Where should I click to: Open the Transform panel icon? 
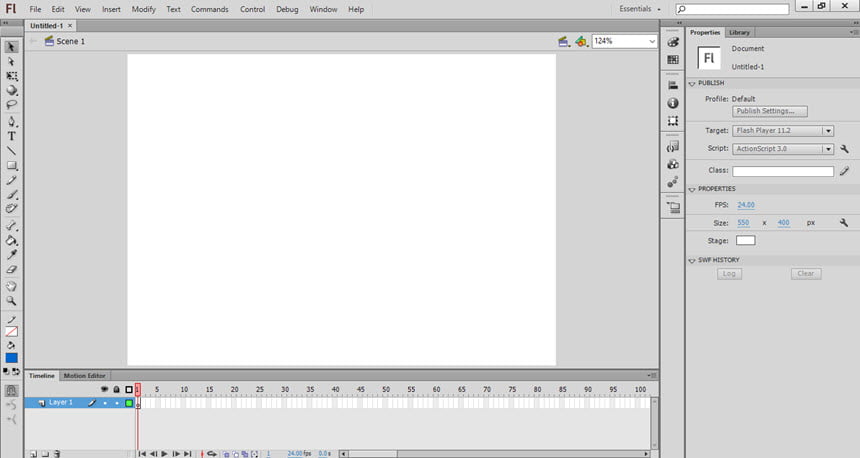point(673,121)
